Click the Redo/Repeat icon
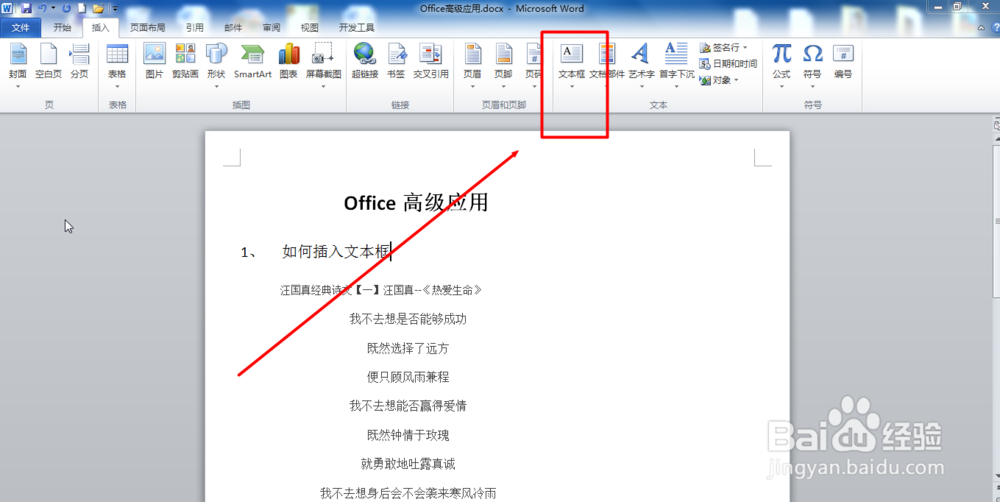 click(x=66, y=8)
